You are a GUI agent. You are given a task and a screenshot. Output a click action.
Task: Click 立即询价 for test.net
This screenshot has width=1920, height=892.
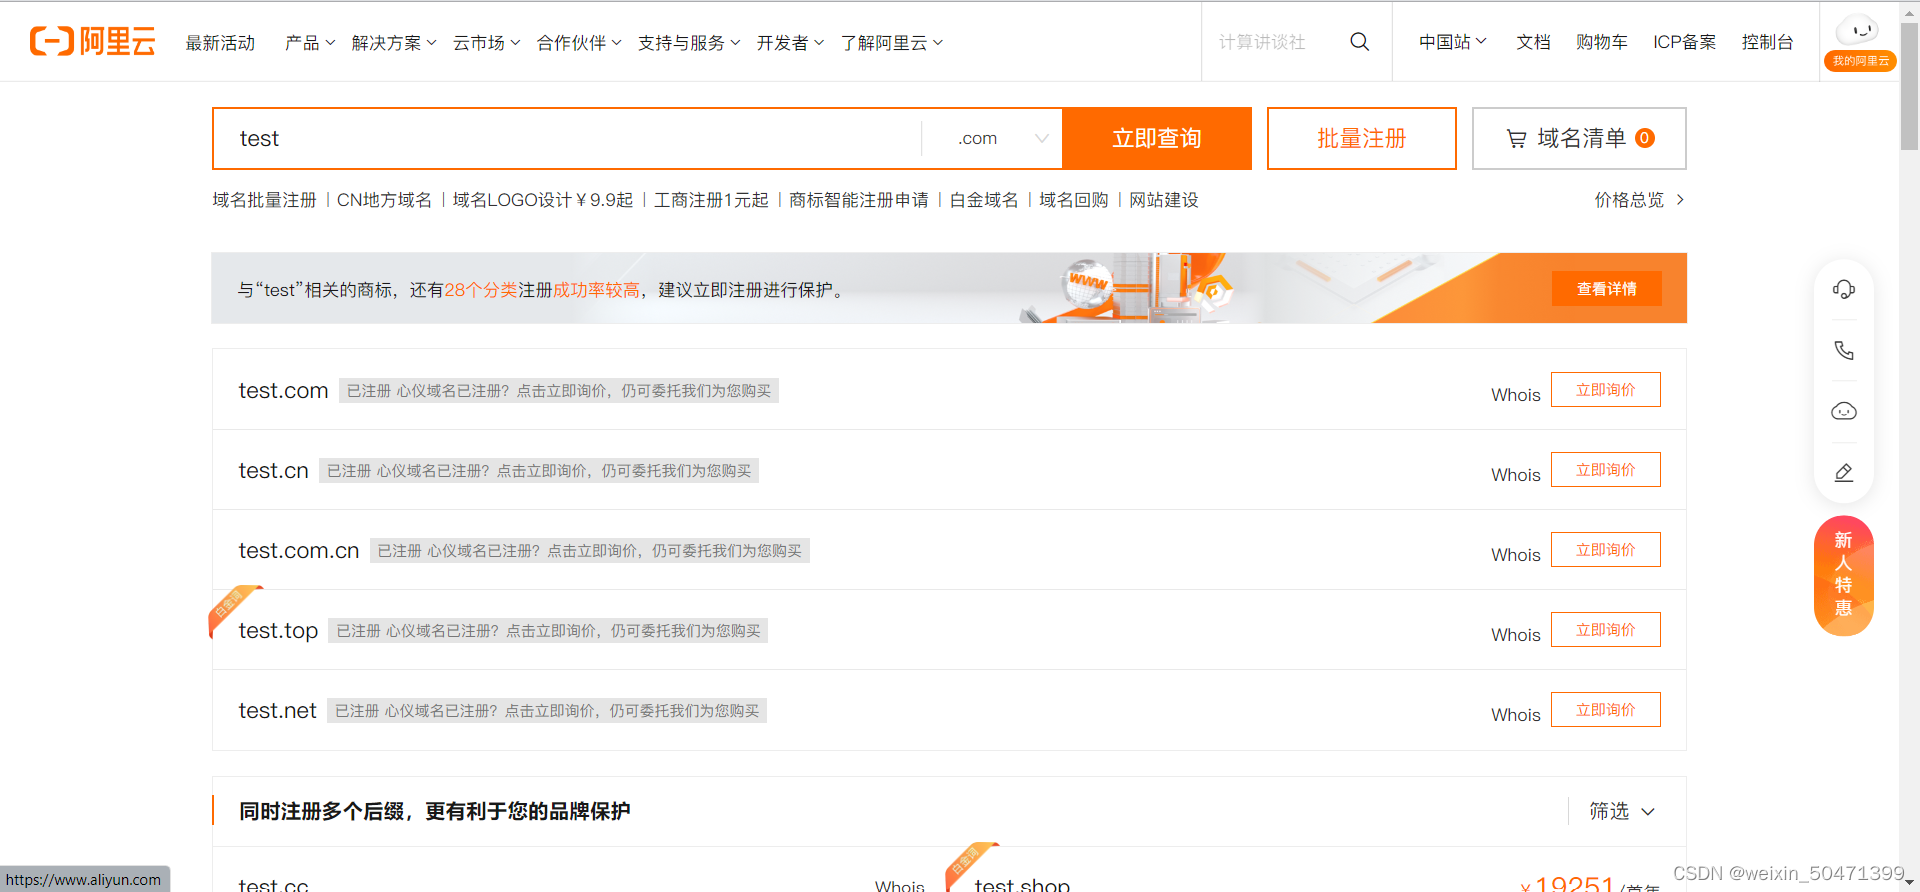point(1605,710)
